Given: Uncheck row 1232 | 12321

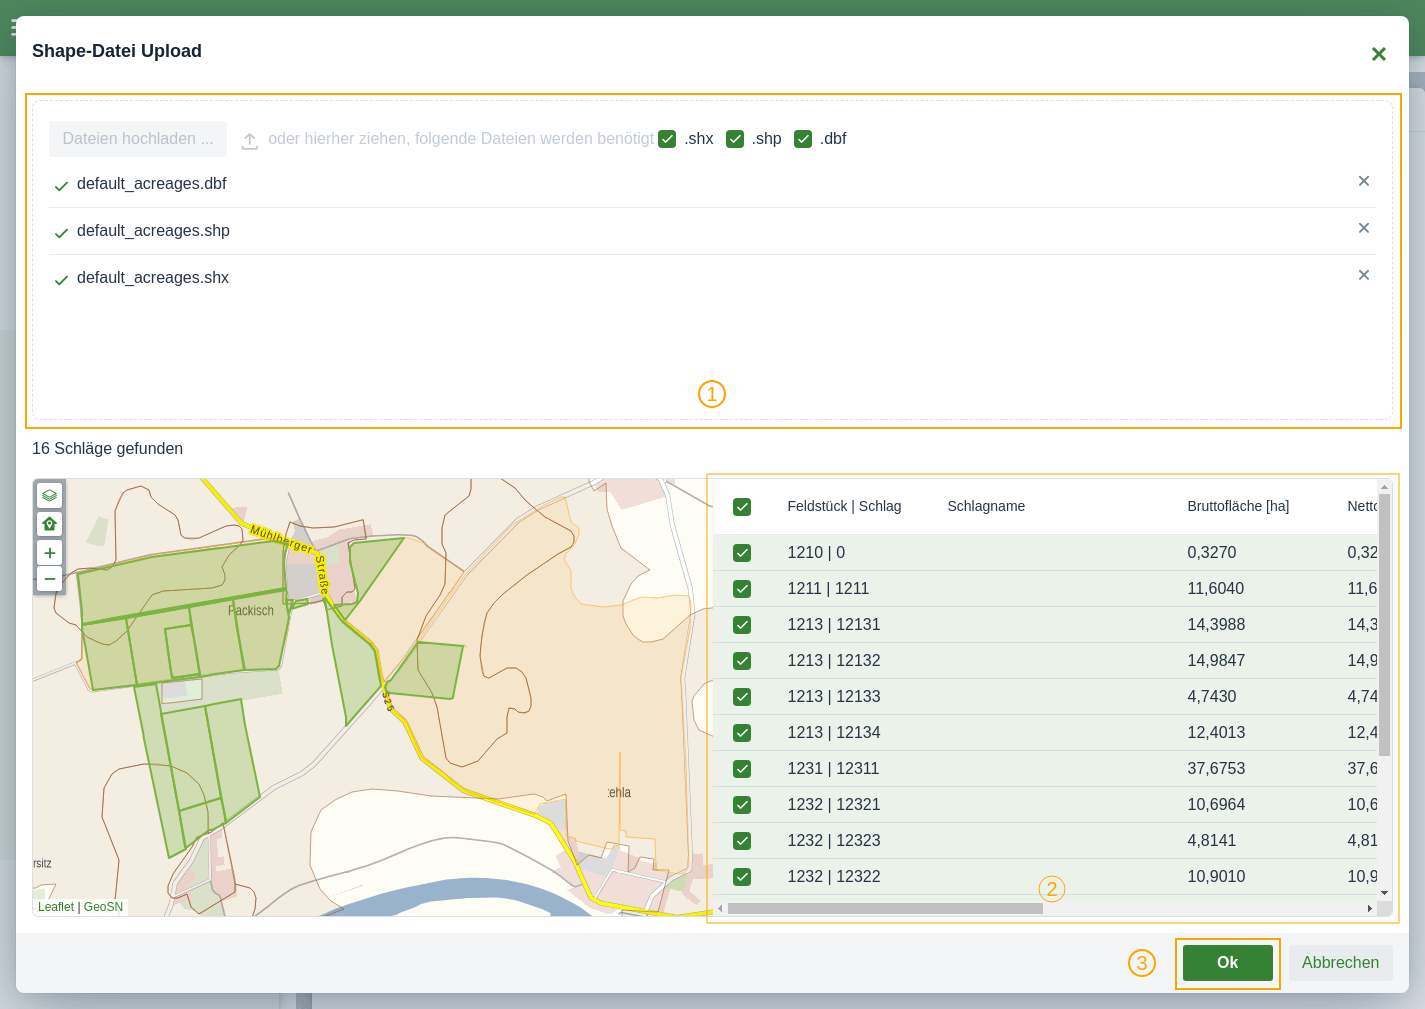Looking at the screenshot, I should pos(742,805).
